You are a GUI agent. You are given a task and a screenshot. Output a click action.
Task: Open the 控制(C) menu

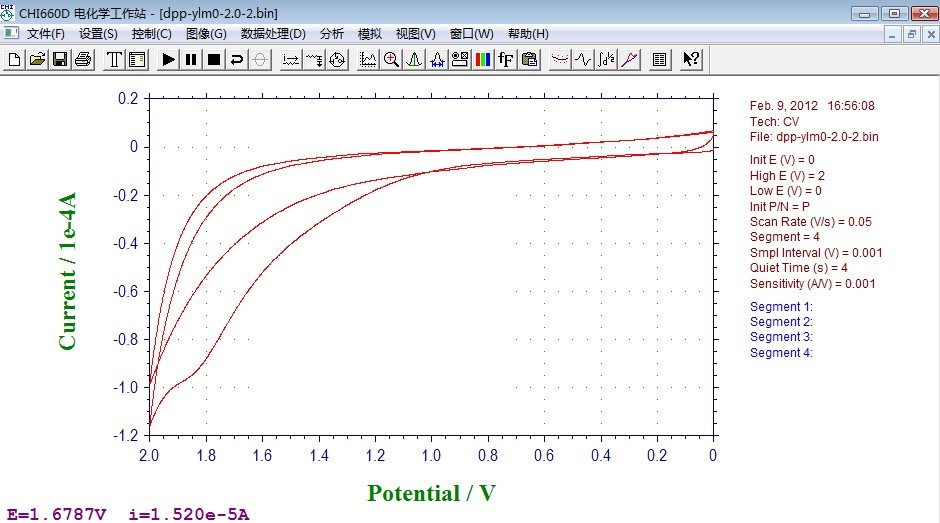pos(152,34)
